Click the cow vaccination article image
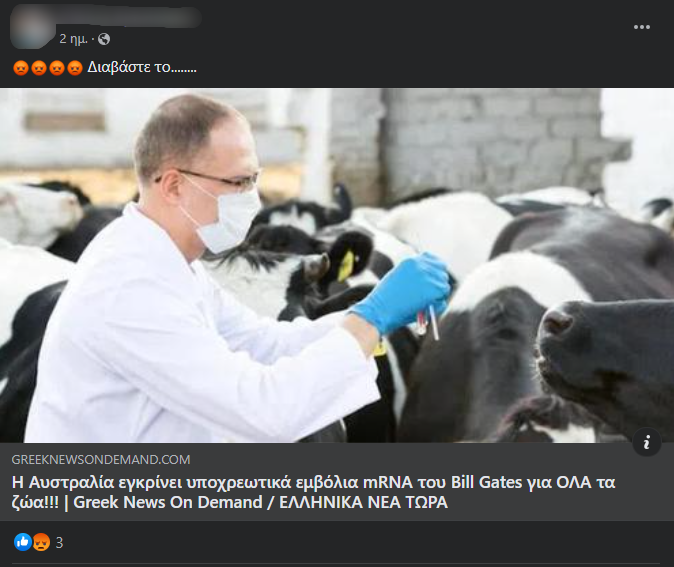 [x=337, y=265]
